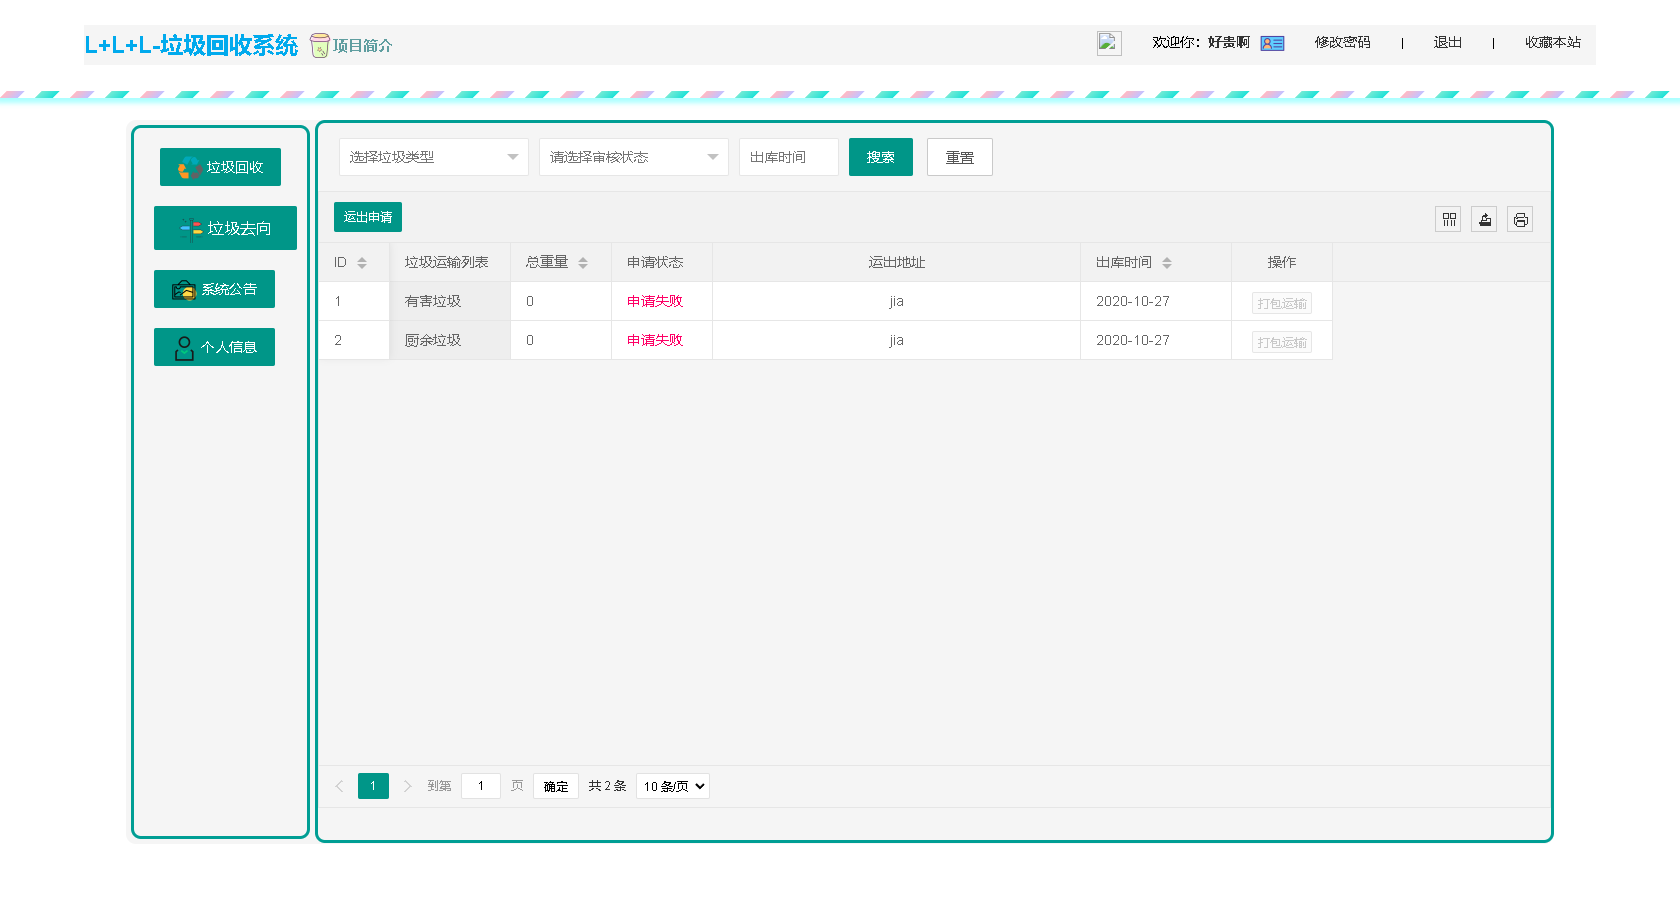
Task: Click jia address in 有害垃圾 row
Action: coord(897,301)
